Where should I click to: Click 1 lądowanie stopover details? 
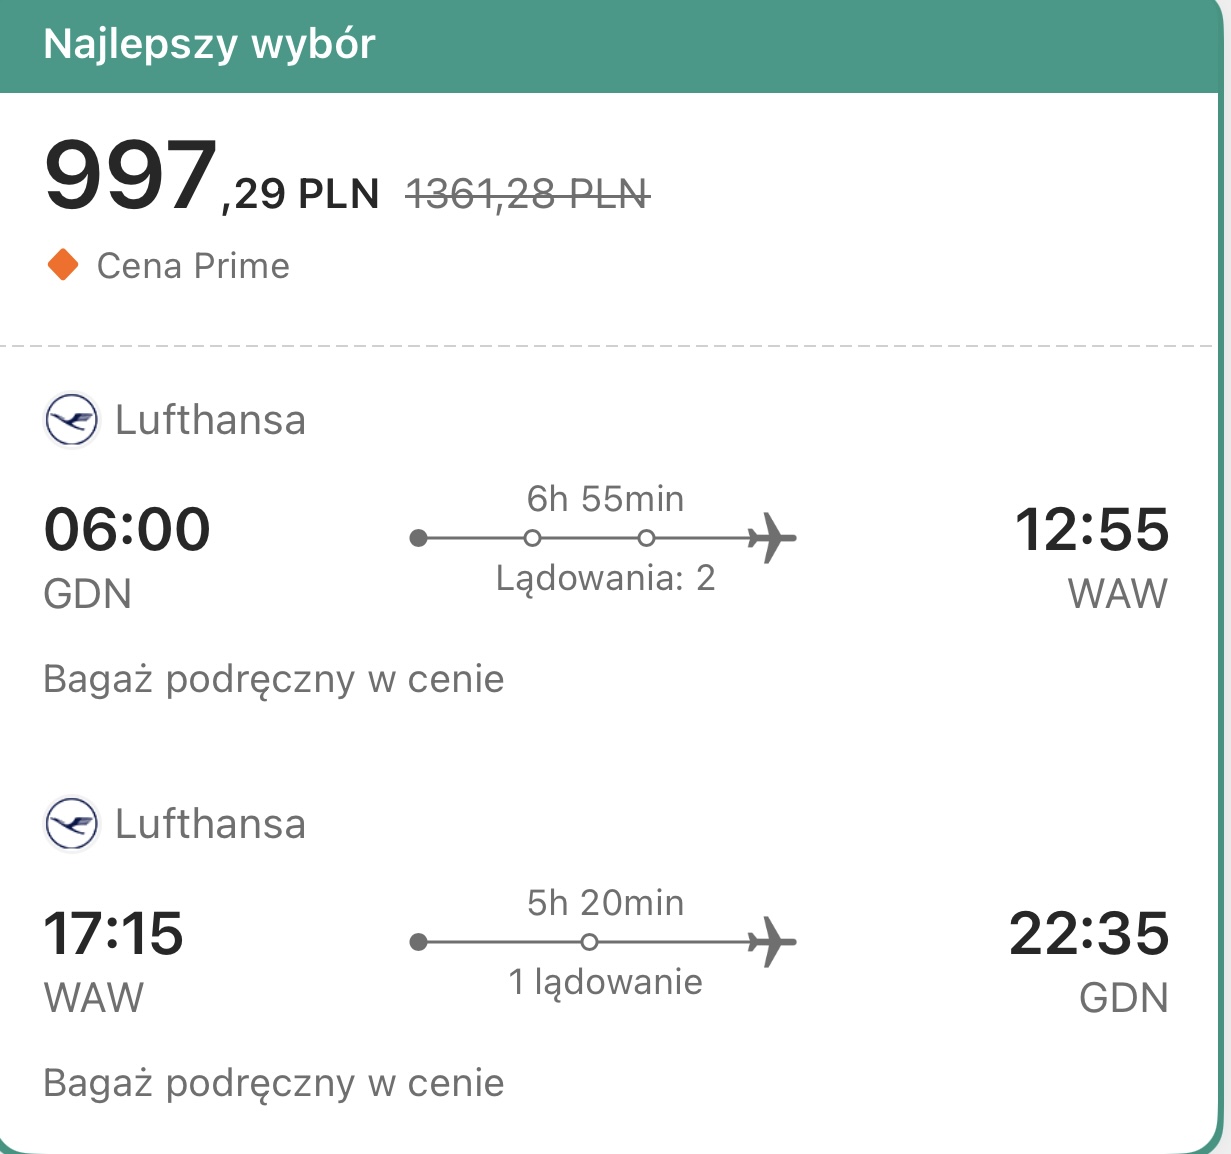pos(606,982)
